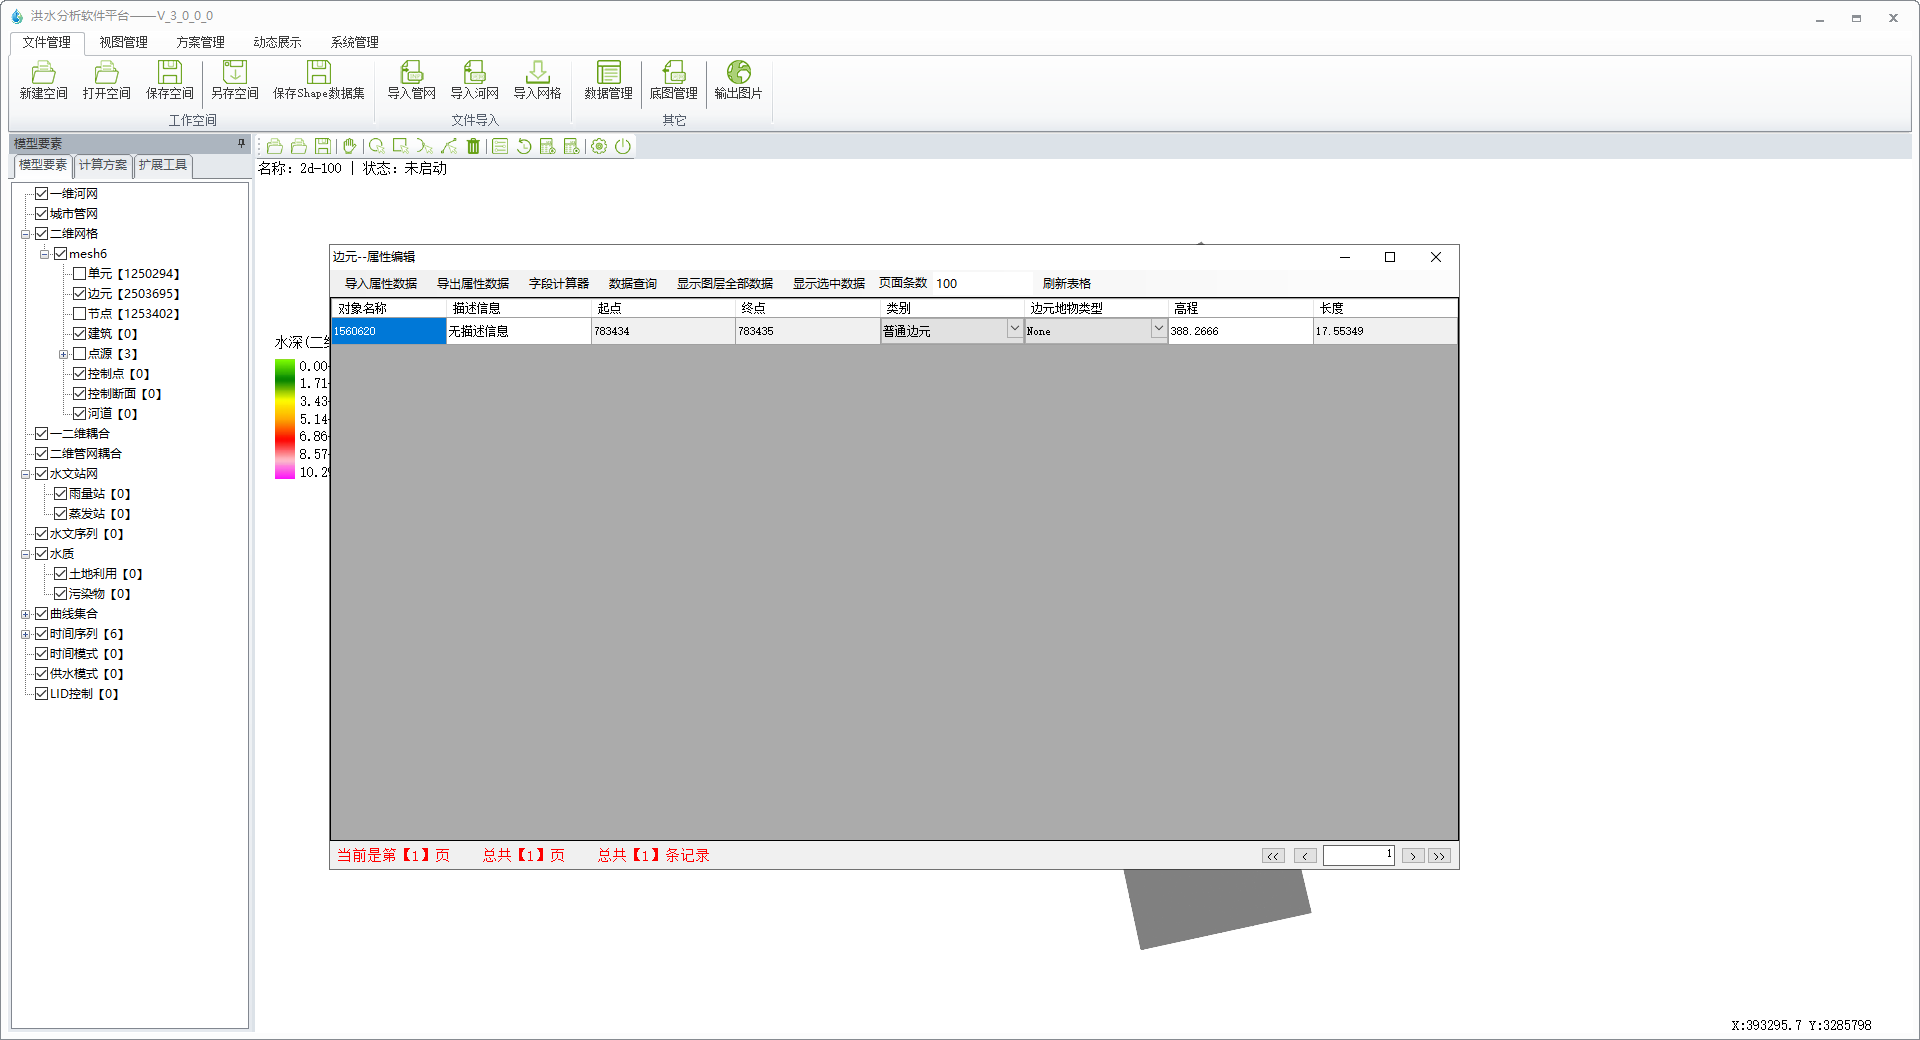
Task: Uncheck the 边元【2503695】 checkbox
Action: pos(79,293)
